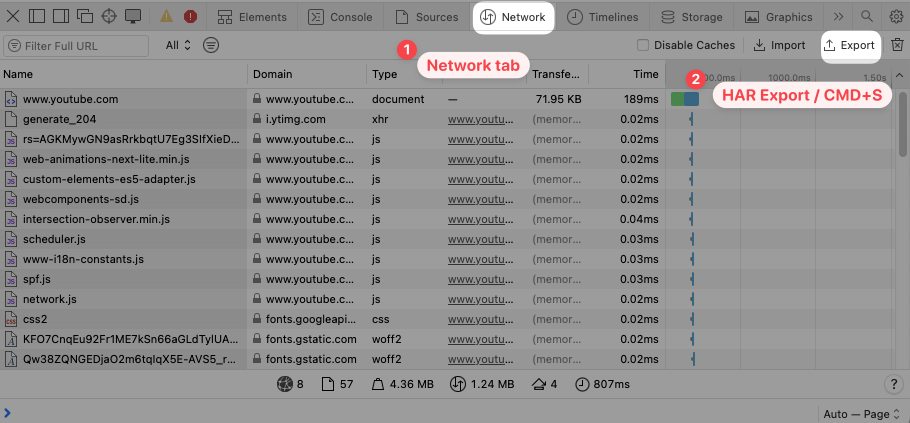Open the circular filter options icon

pyautogui.click(x=211, y=45)
